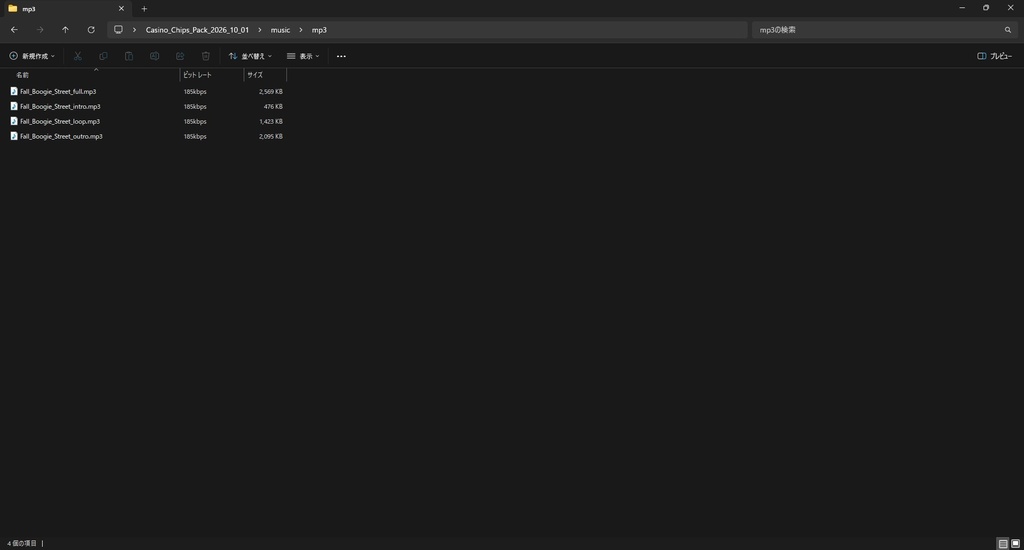Restore down the File Explorer window

tap(986, 8)
